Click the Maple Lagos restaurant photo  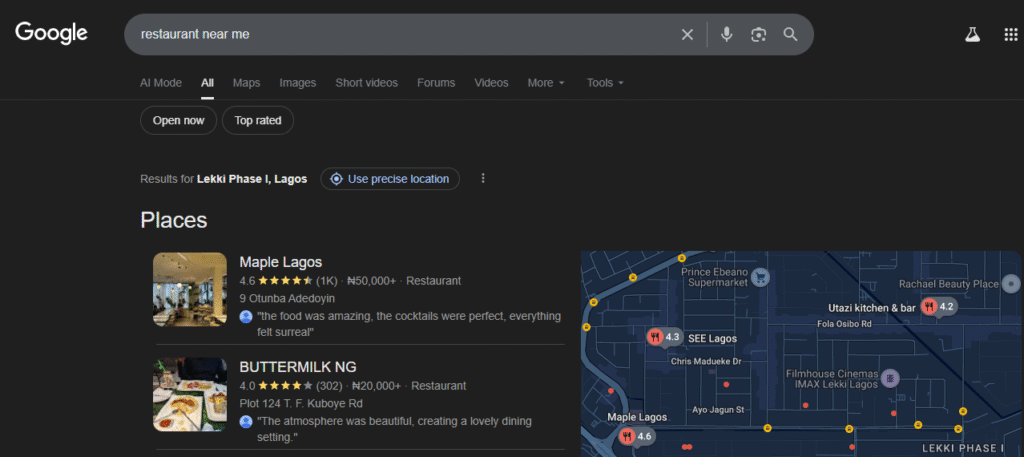pyautogui.click(x=190, y=290)
